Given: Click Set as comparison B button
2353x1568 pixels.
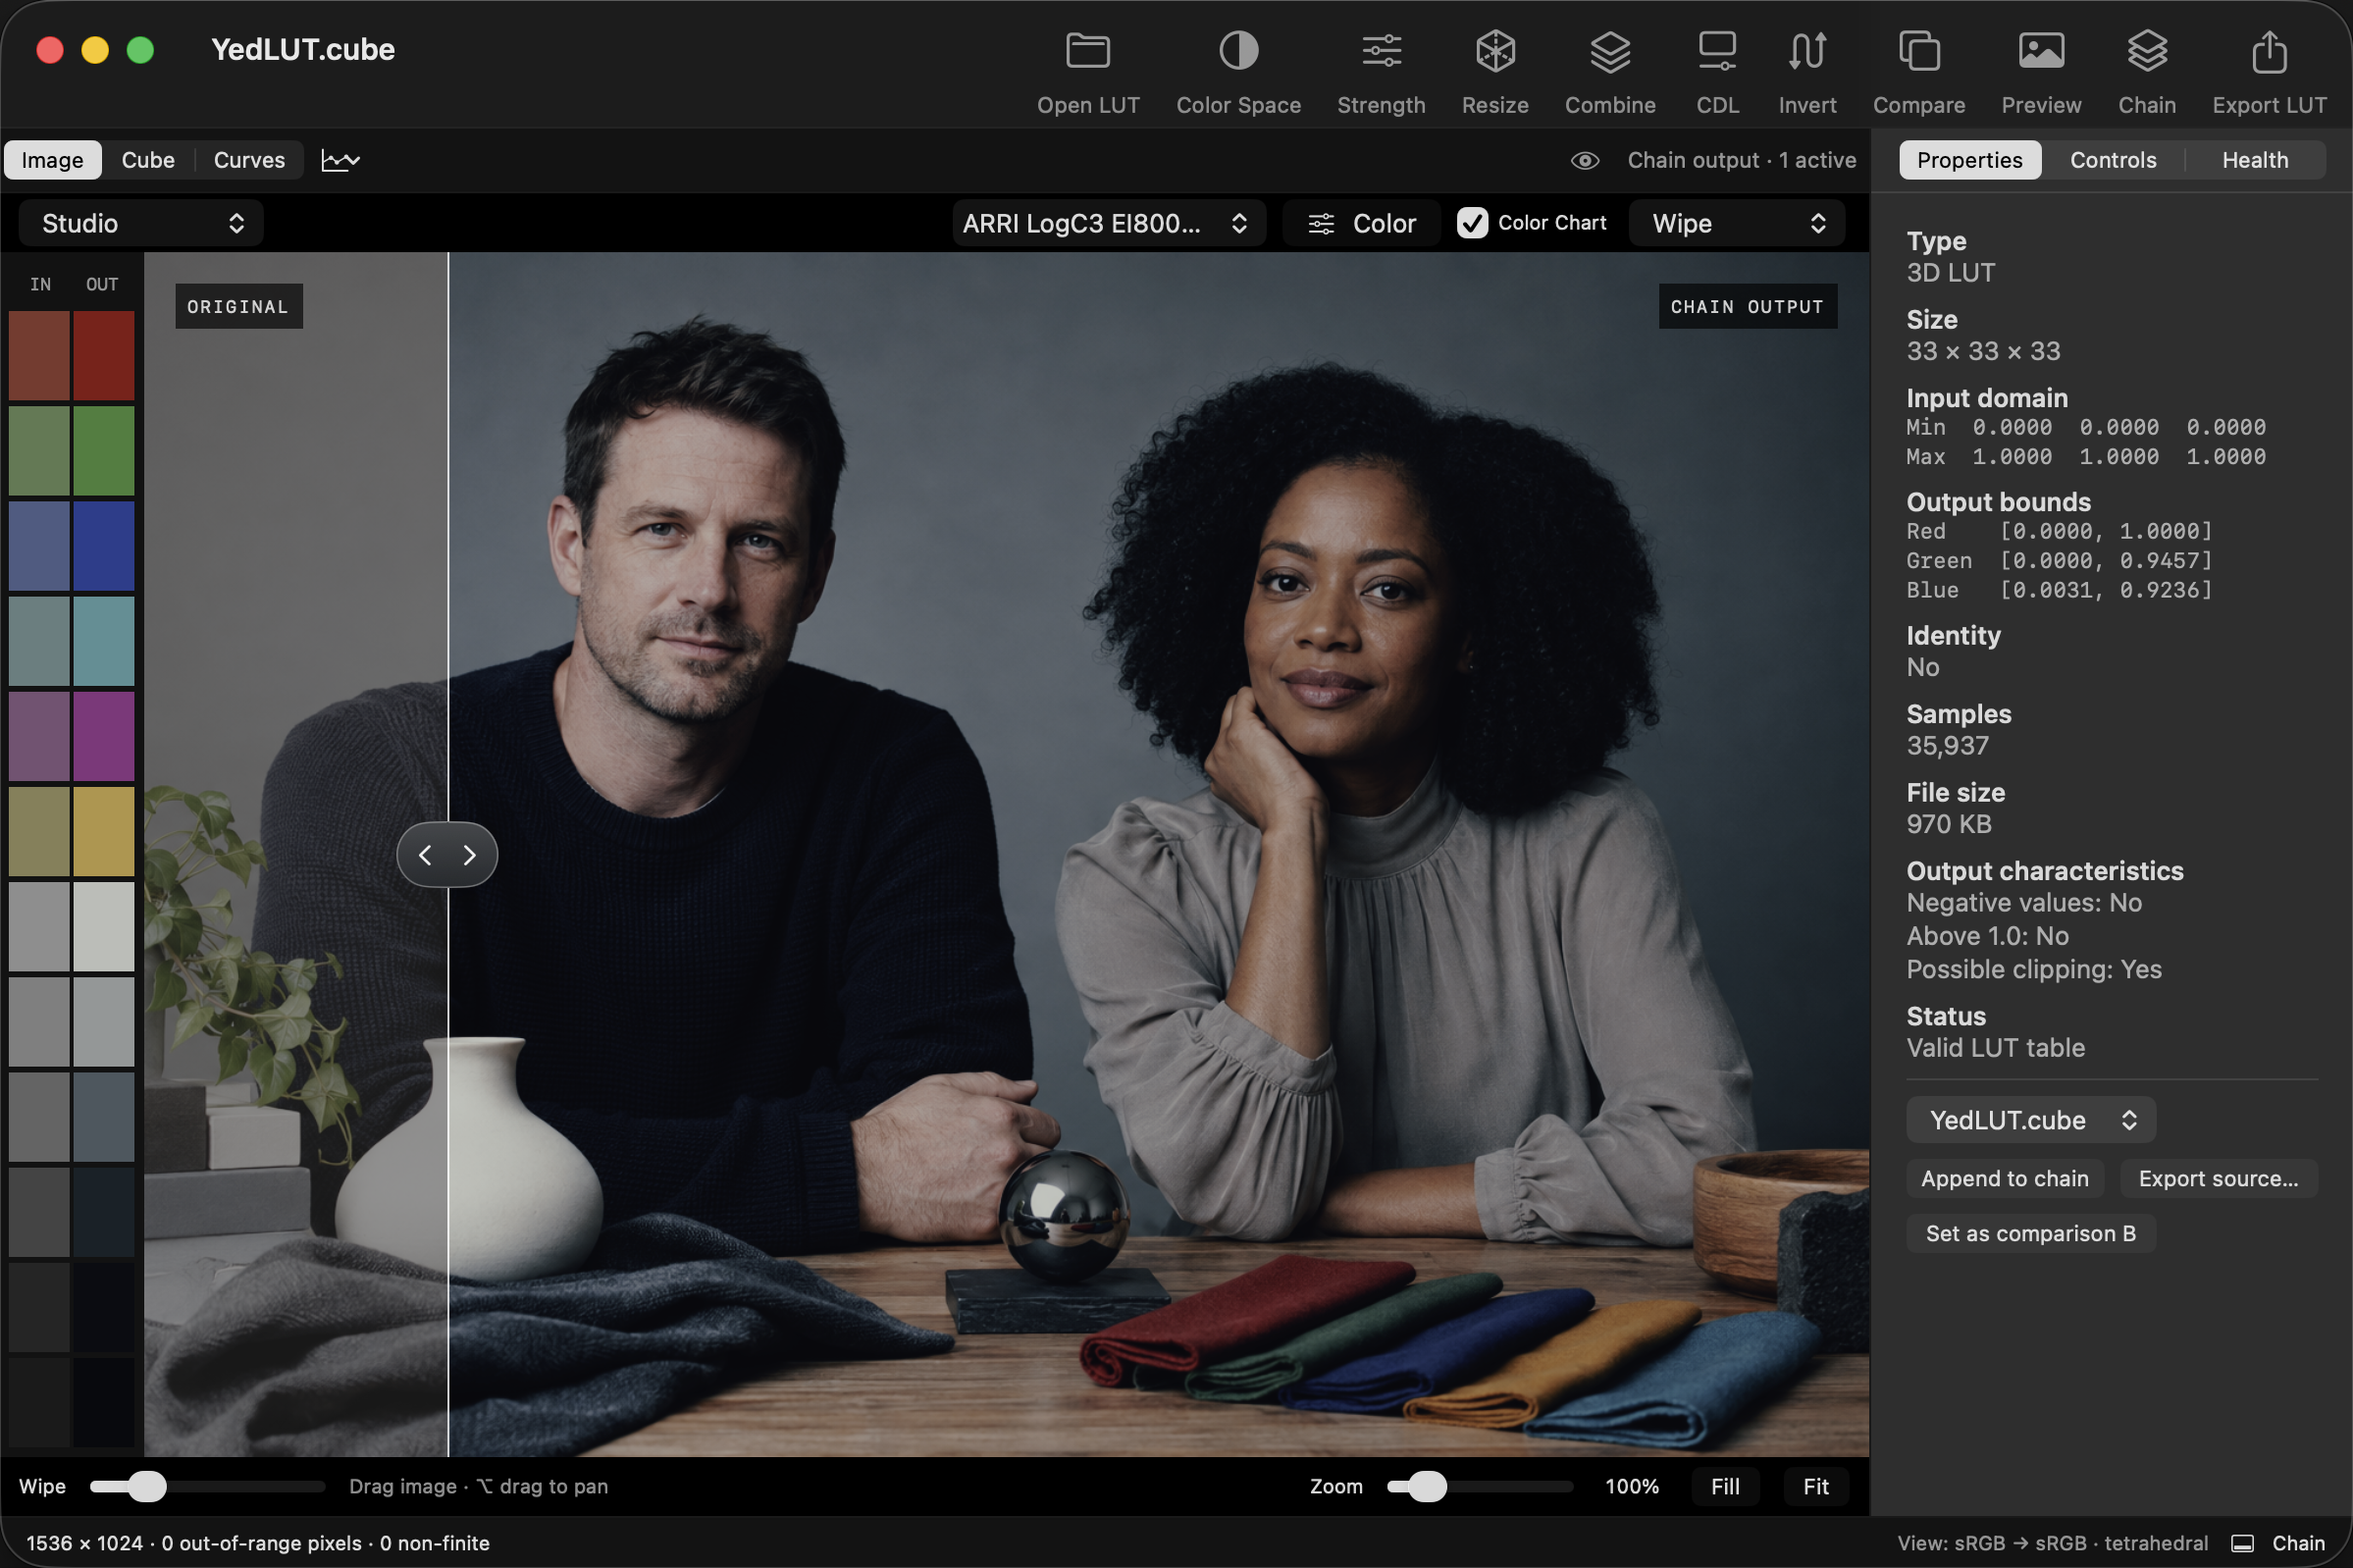Looking at the screenshot, I should [x=2030, y=1233].
